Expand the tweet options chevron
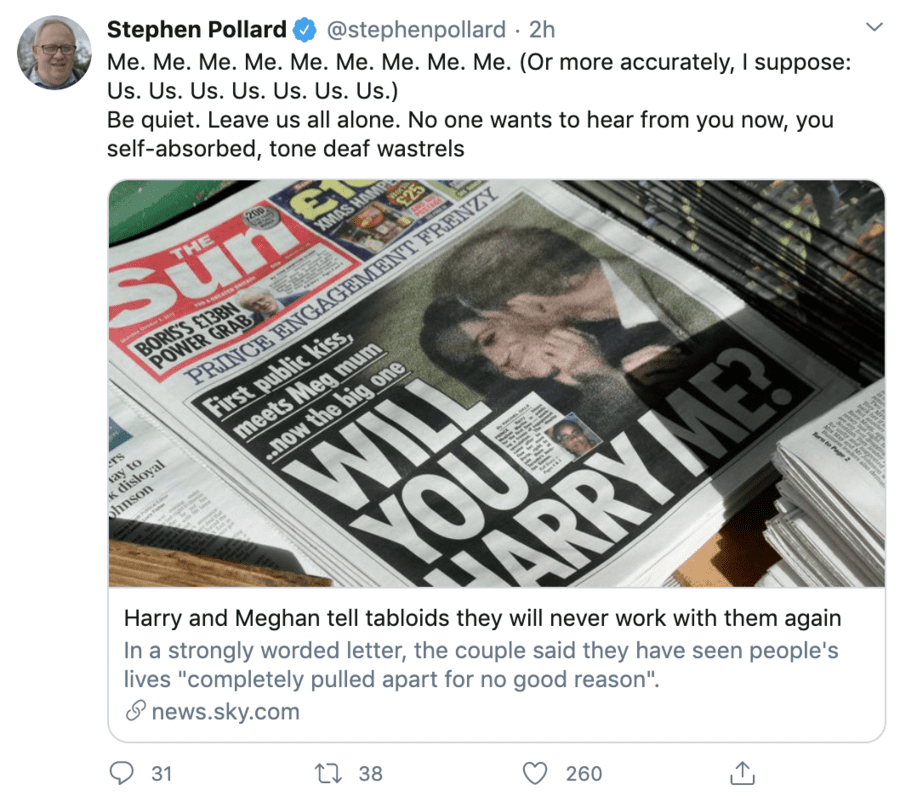 (874, 27)
